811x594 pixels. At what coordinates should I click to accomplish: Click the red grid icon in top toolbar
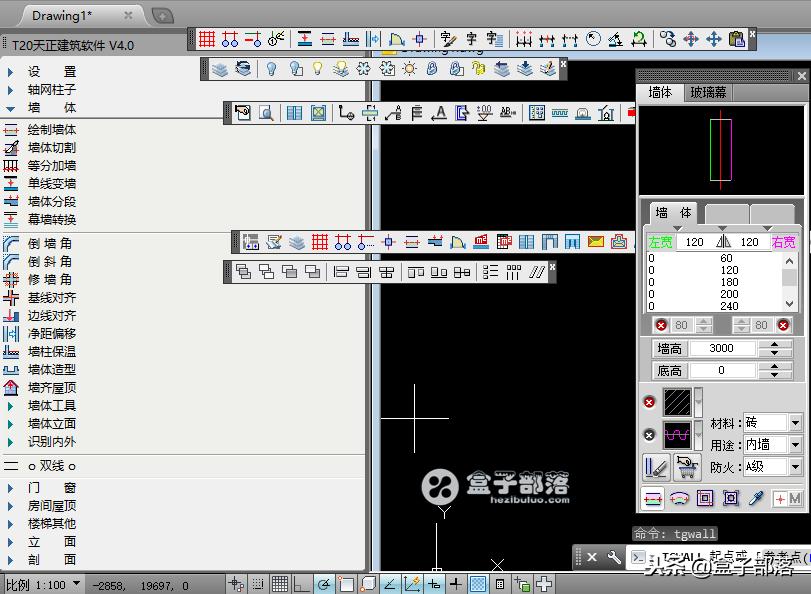(206, 39)
